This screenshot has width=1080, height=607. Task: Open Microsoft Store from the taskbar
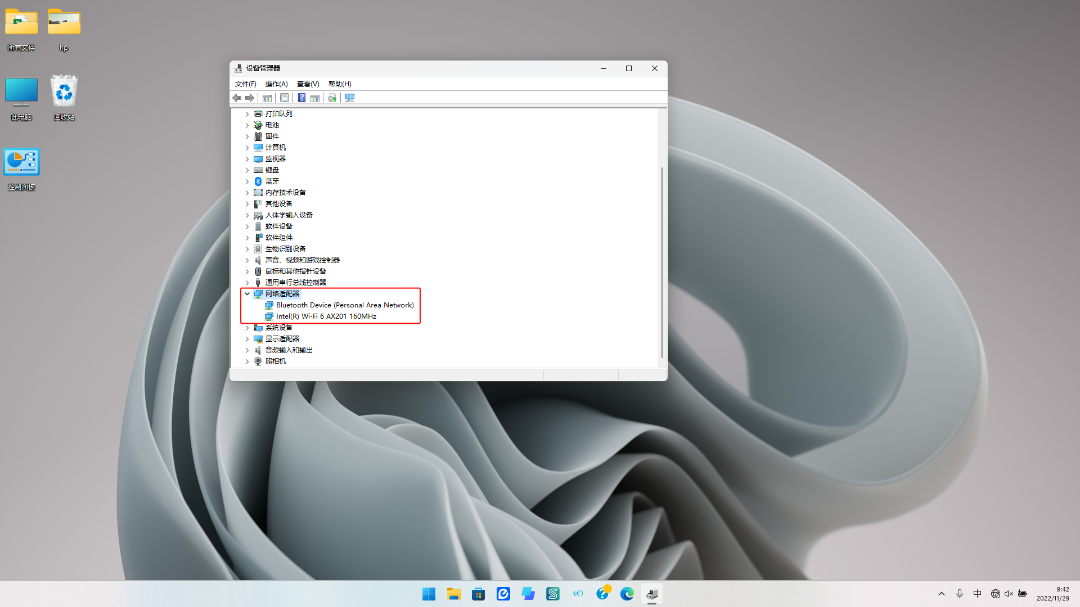[478, 594]
